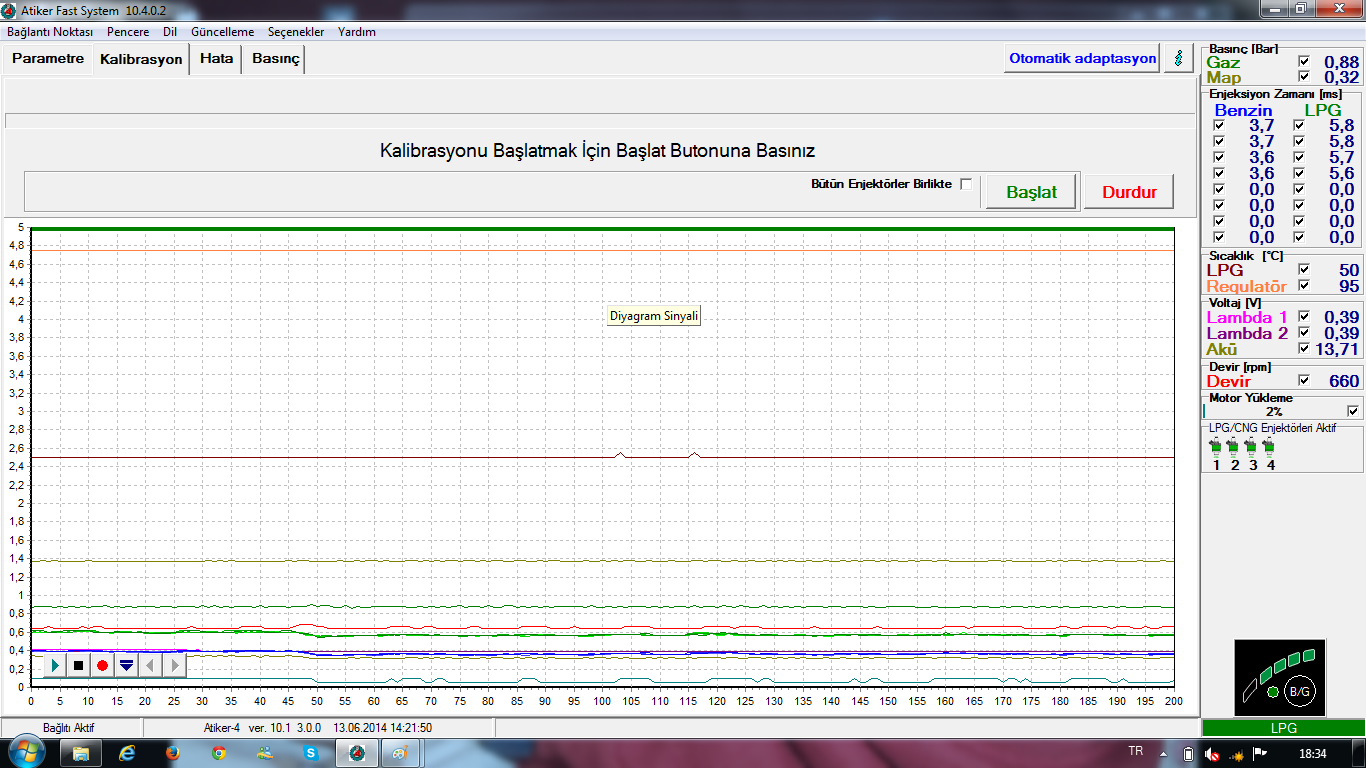Click the red Durdur button
Viewport: 1366px width, 768px height.
pos(1129,192)
